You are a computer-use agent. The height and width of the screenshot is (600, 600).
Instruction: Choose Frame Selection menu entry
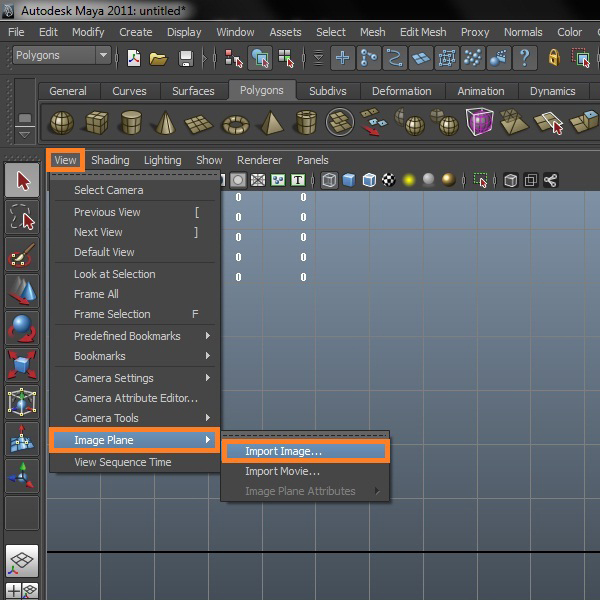pos(135,314)
